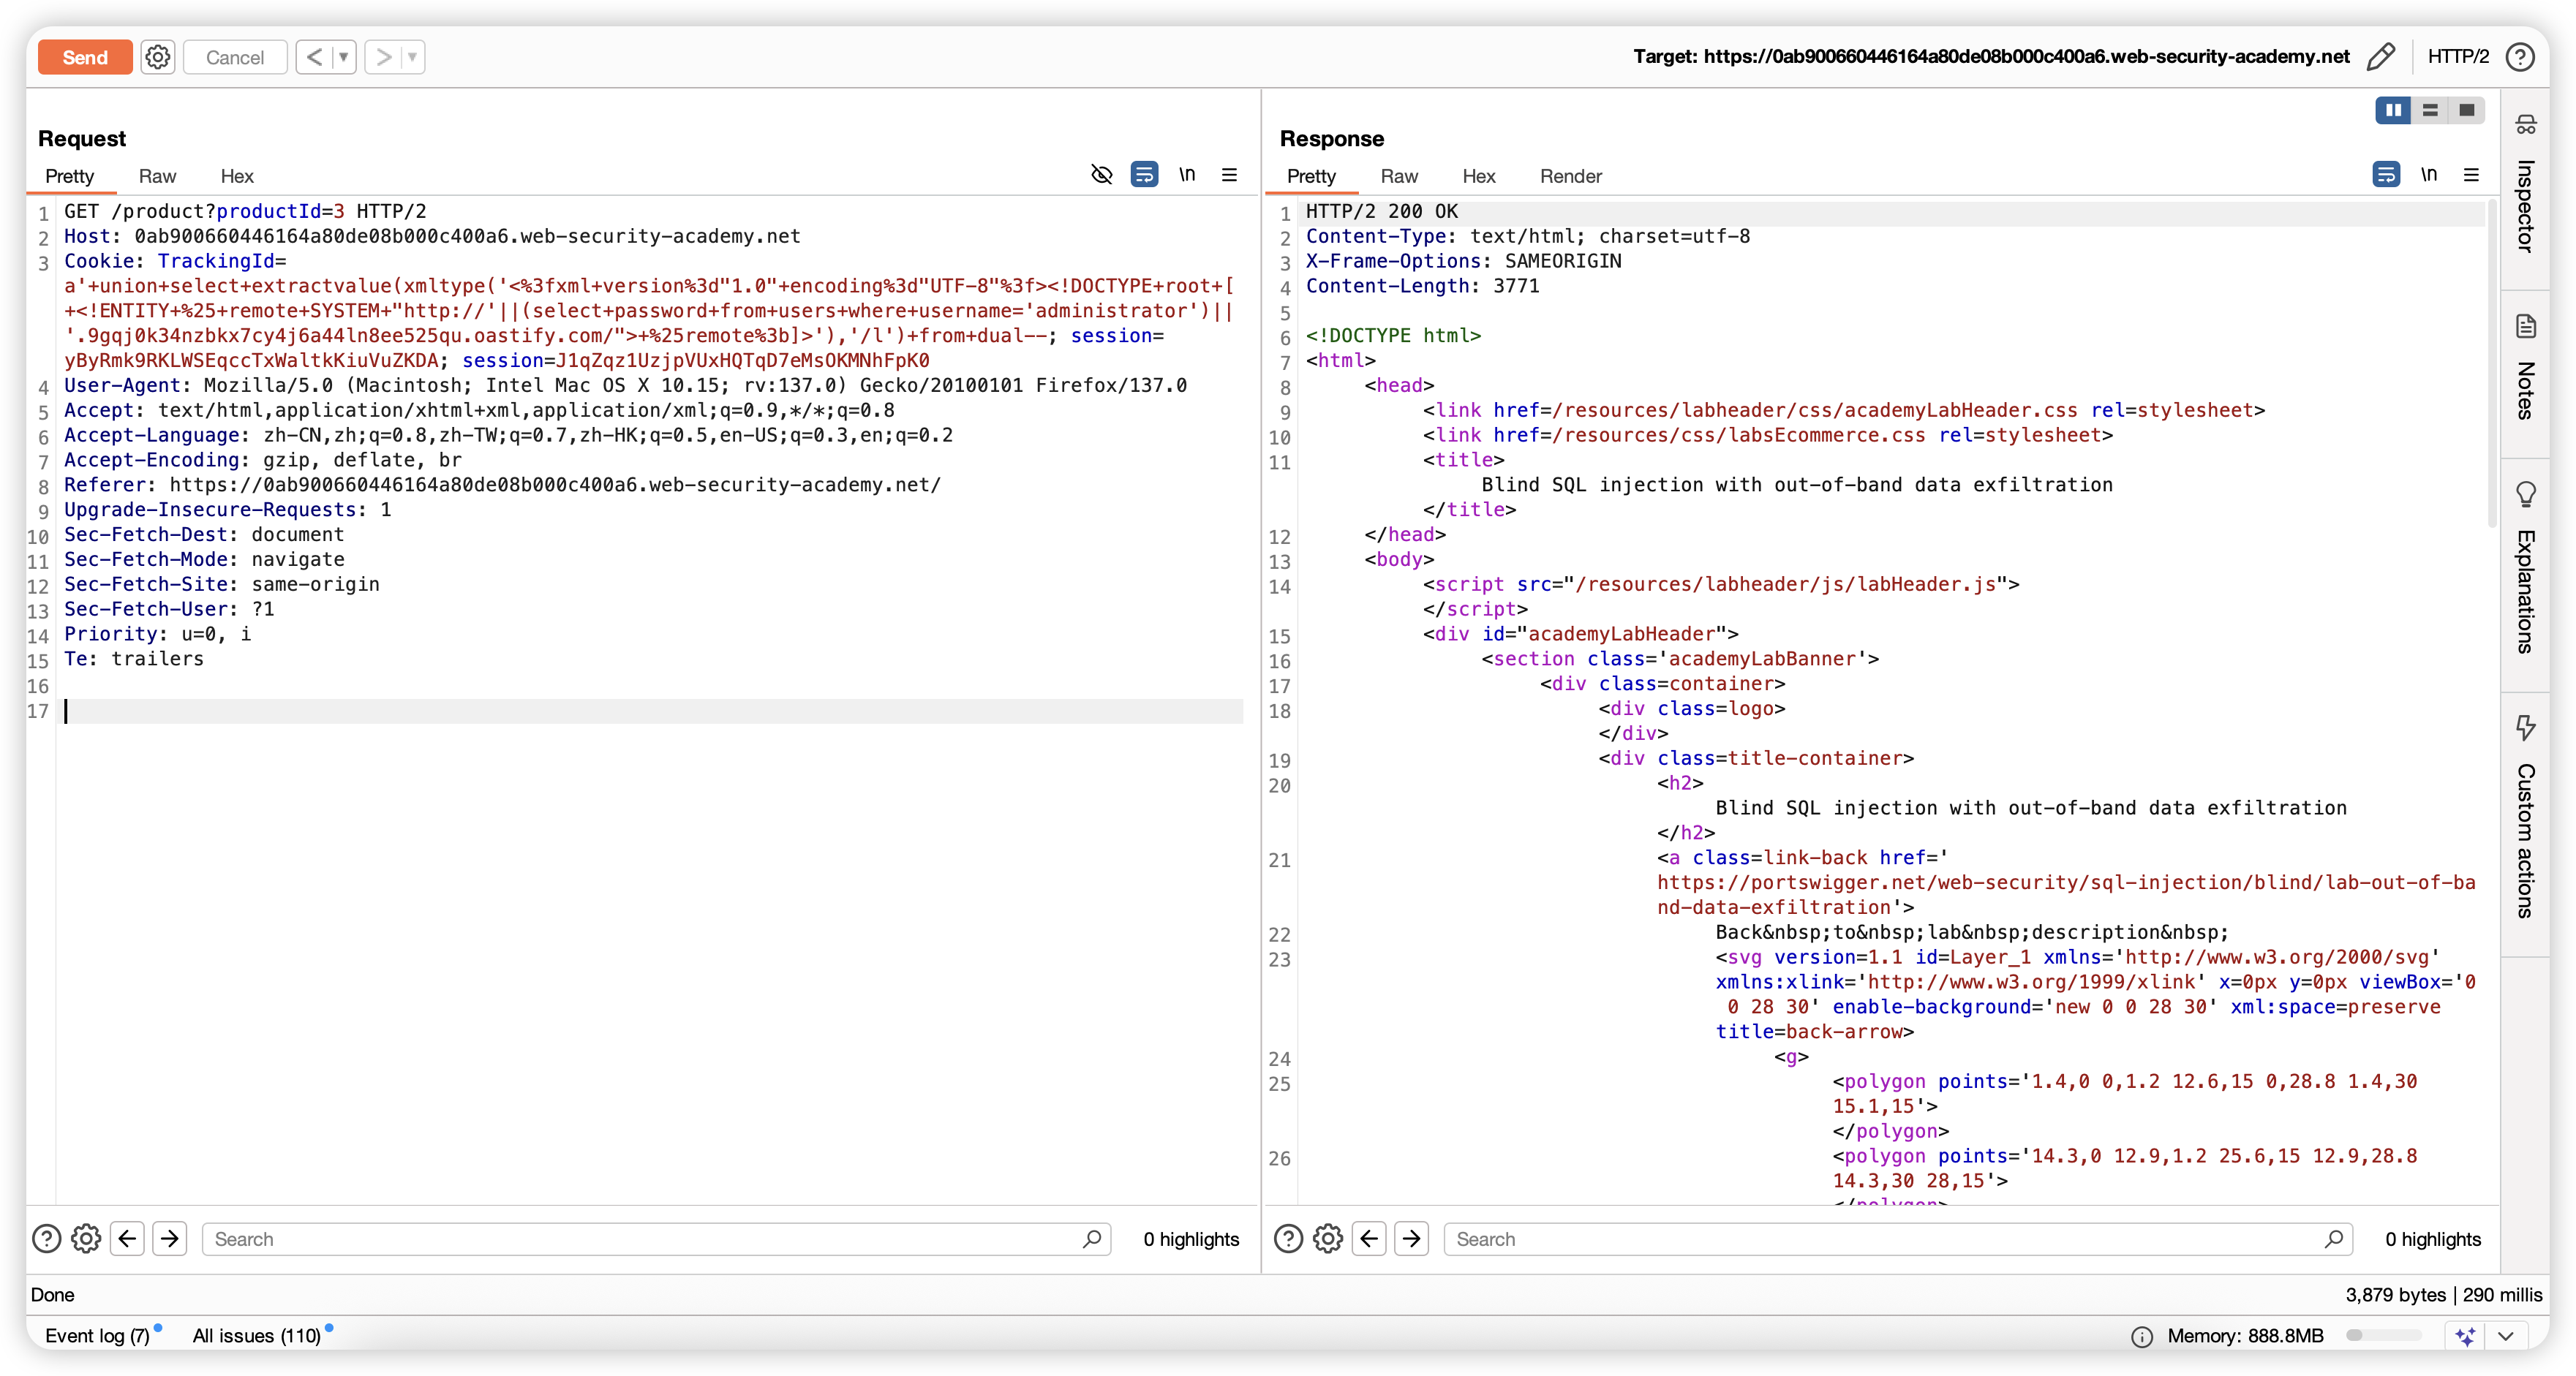The width and height of the screenshot is (2576, 1376).
Task: Expand history dropdown next to forward arrow
Action: (412, 57)
